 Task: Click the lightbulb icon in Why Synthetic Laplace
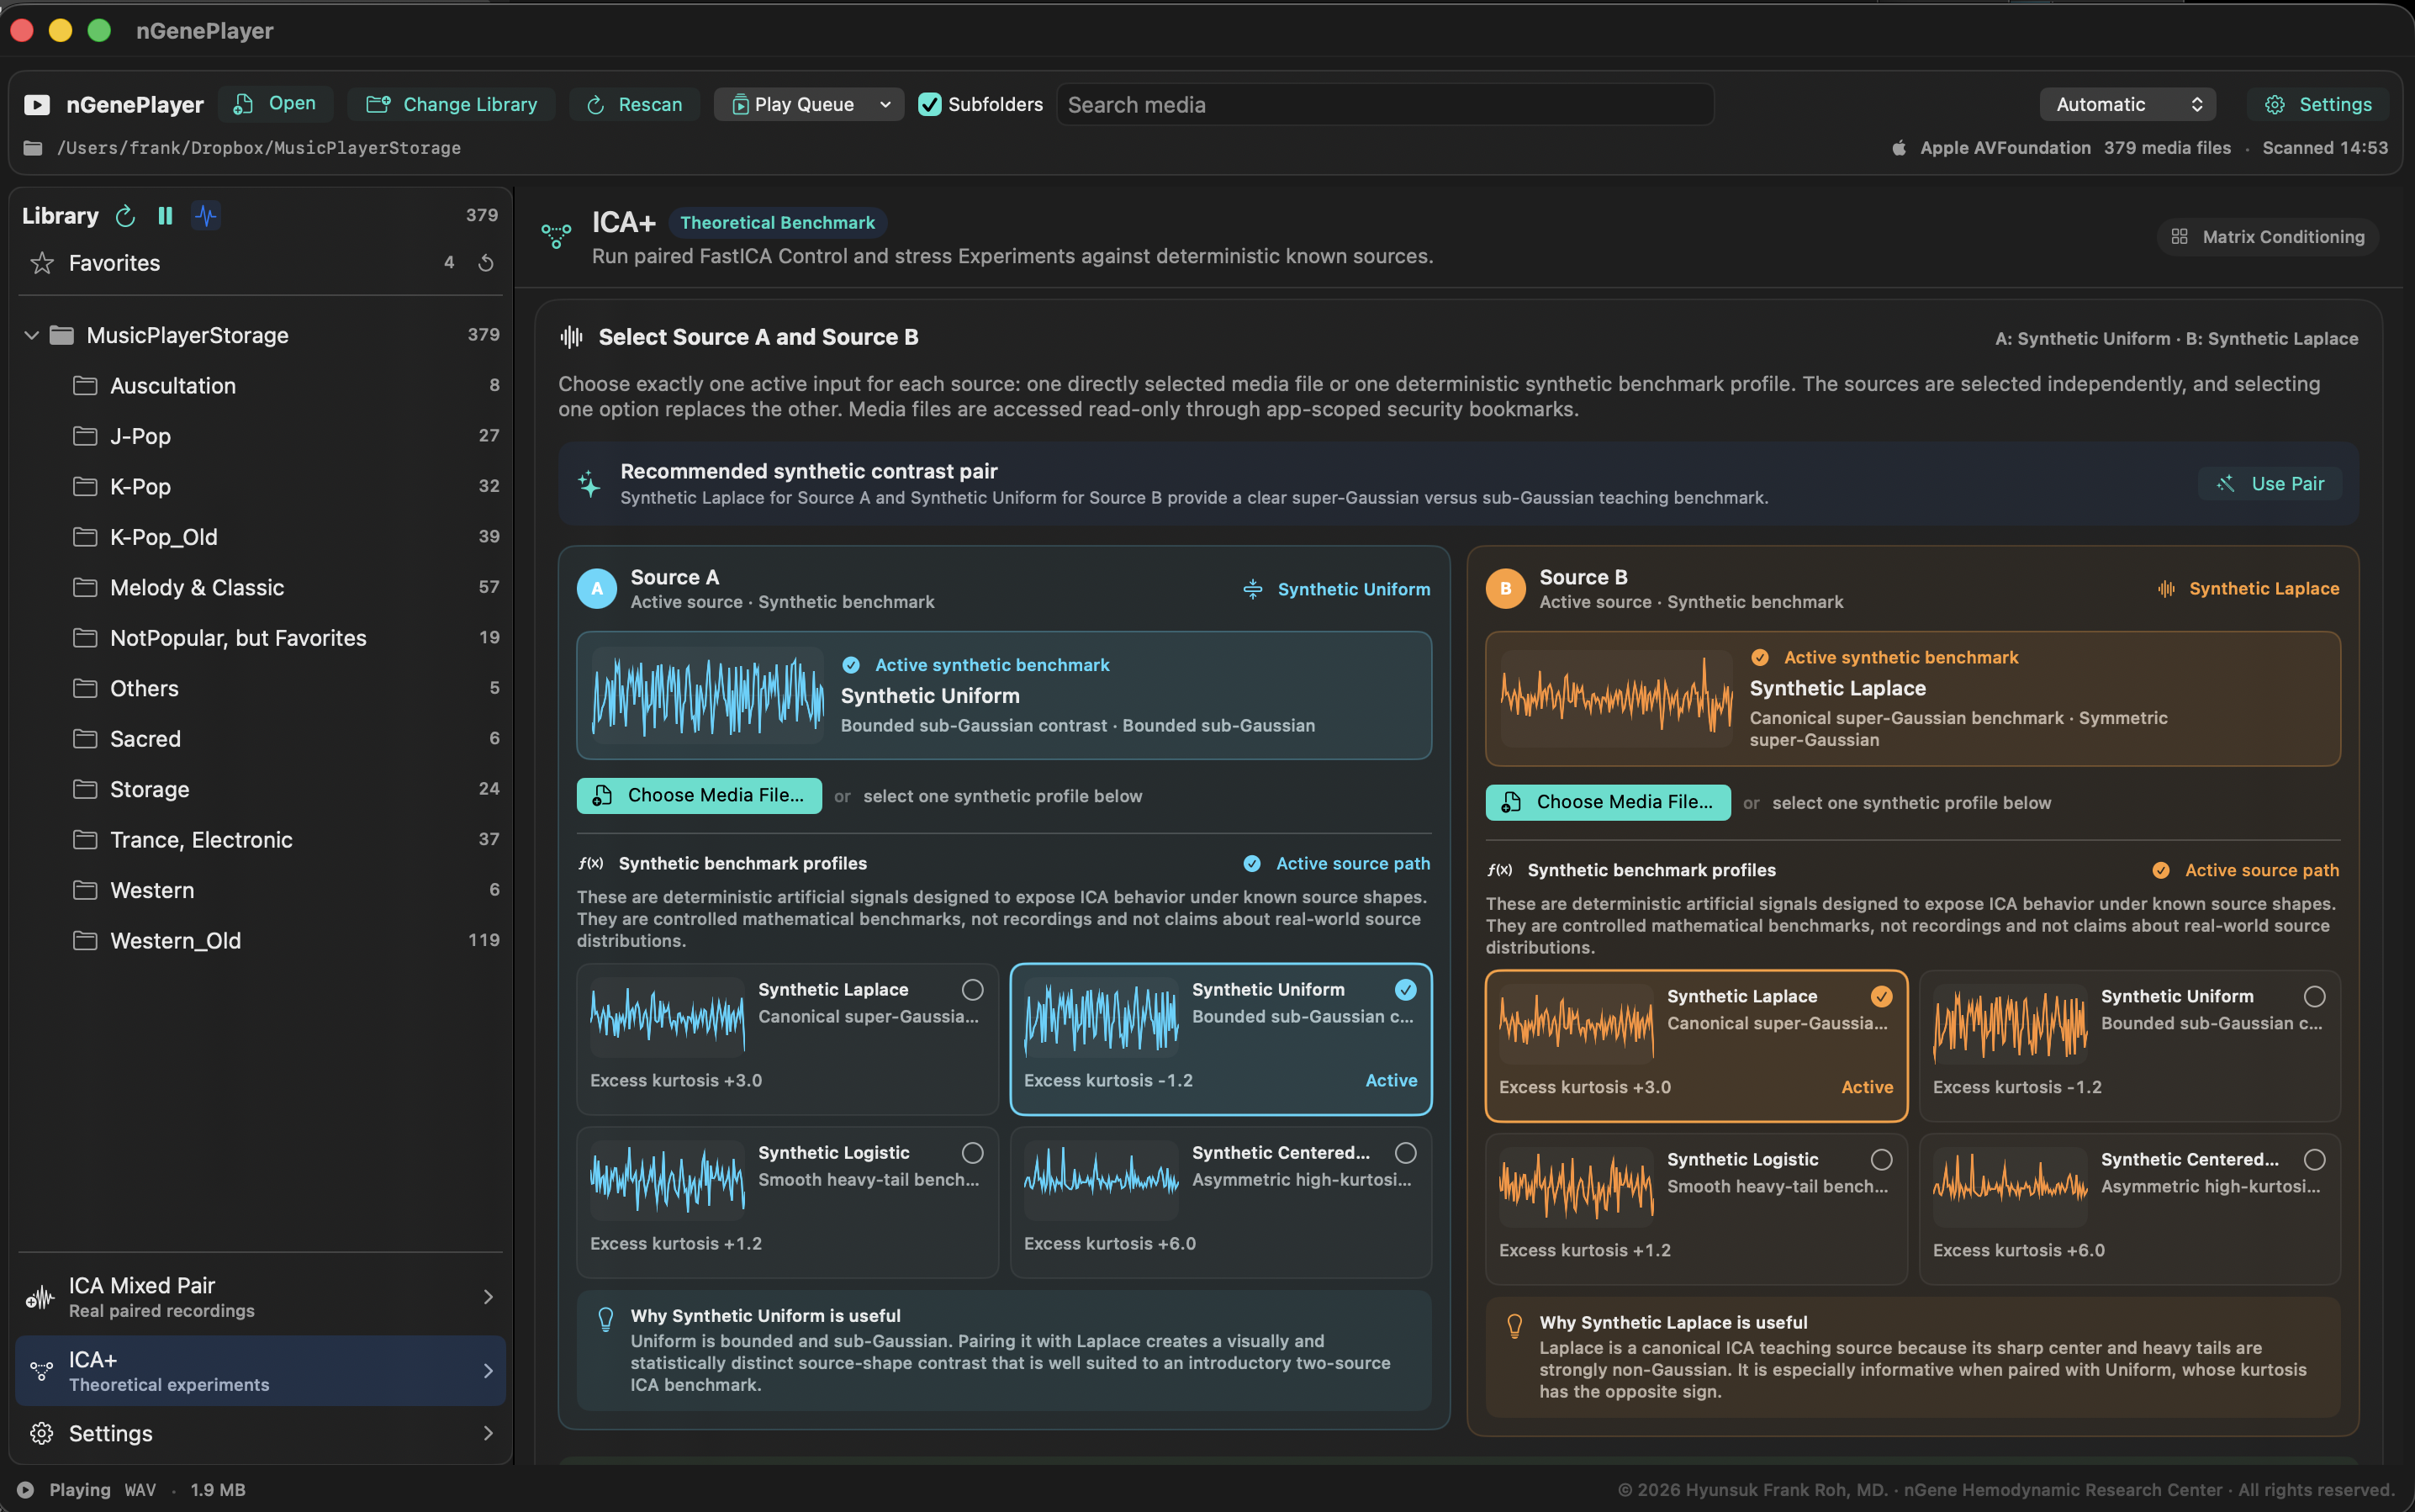tap(1515, 1326)
